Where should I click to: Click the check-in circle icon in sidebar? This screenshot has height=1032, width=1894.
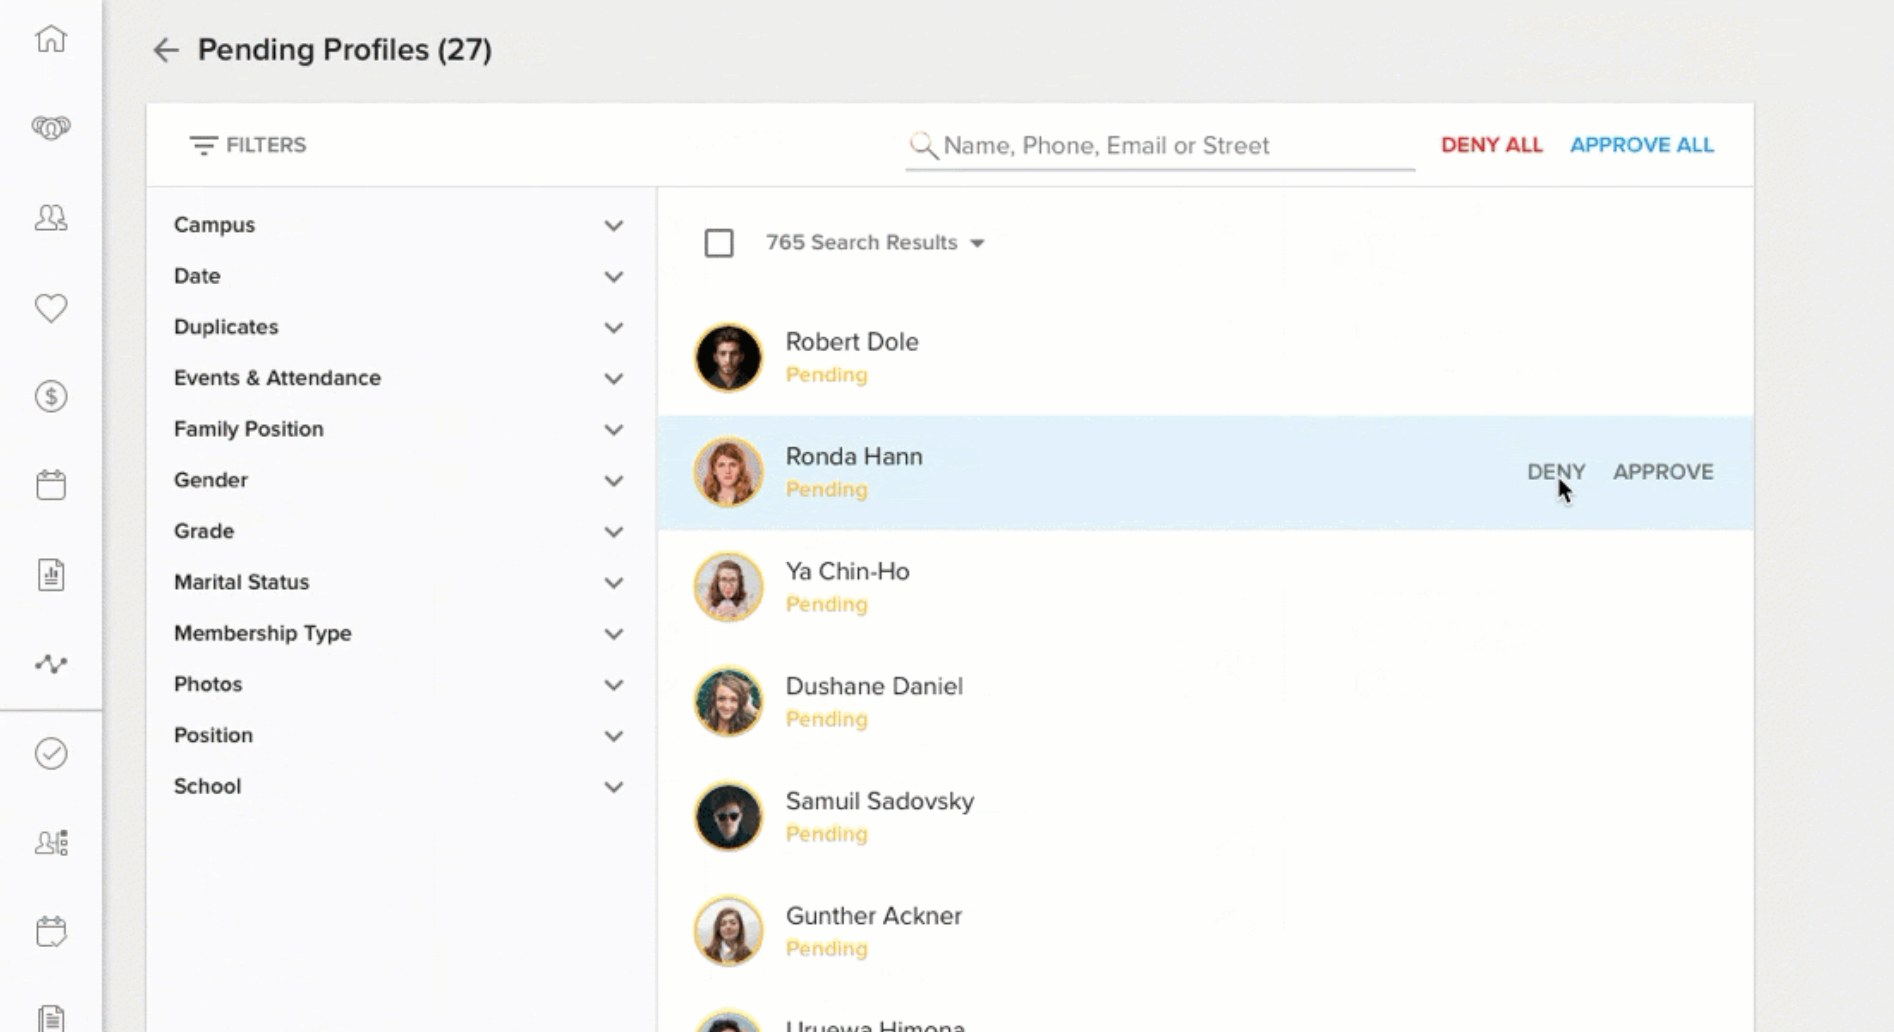[50, 753]
